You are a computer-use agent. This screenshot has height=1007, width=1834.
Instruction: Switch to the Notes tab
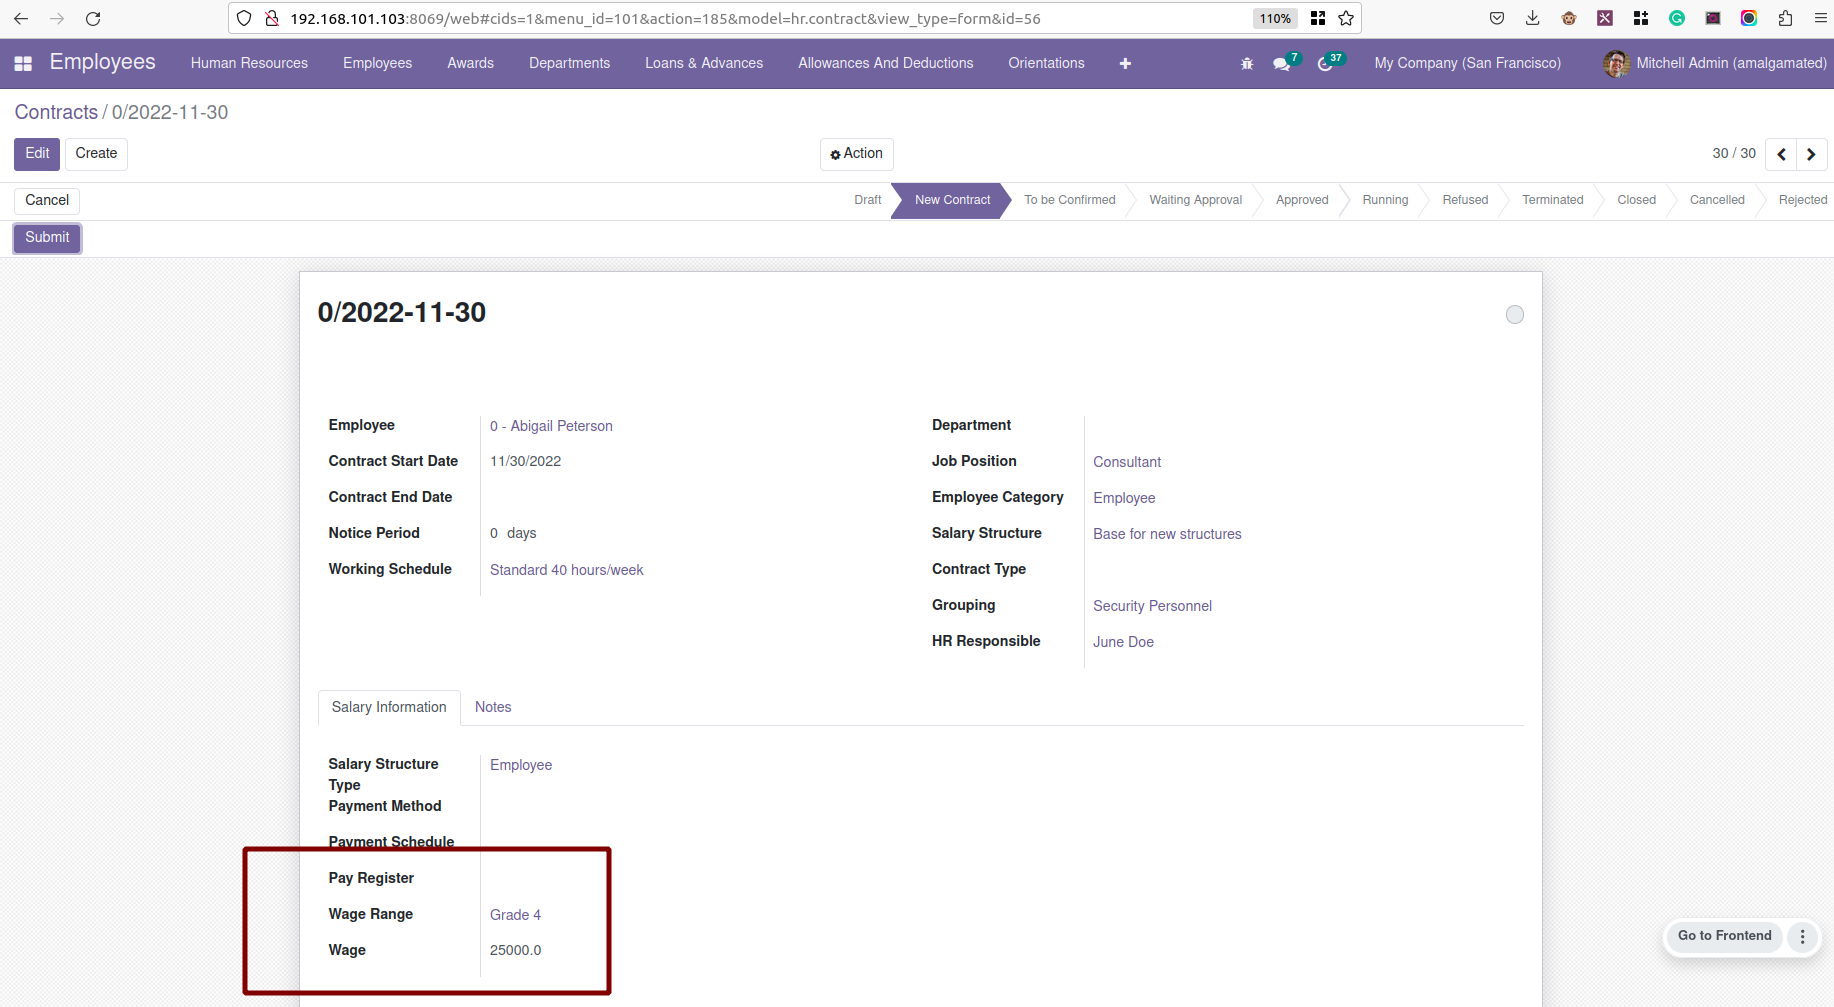[493, 707]
